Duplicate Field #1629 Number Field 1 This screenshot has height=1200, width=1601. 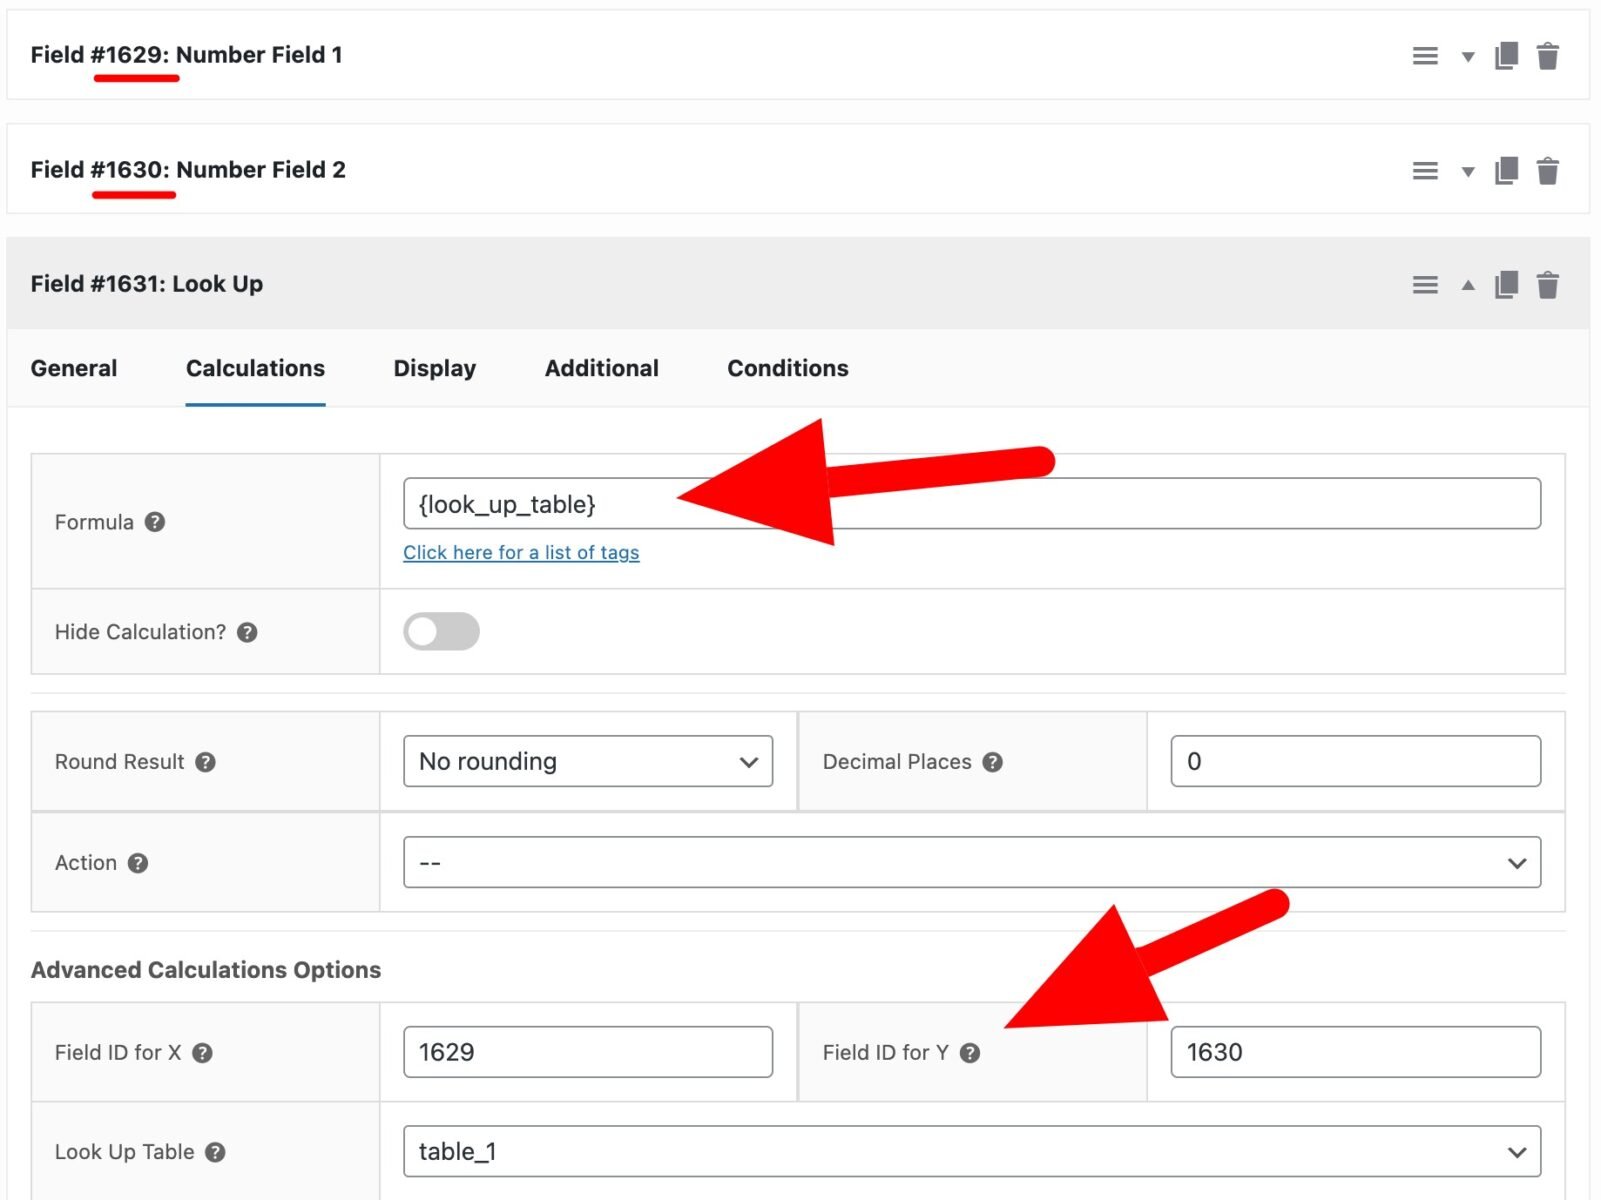coord(1506,56)
